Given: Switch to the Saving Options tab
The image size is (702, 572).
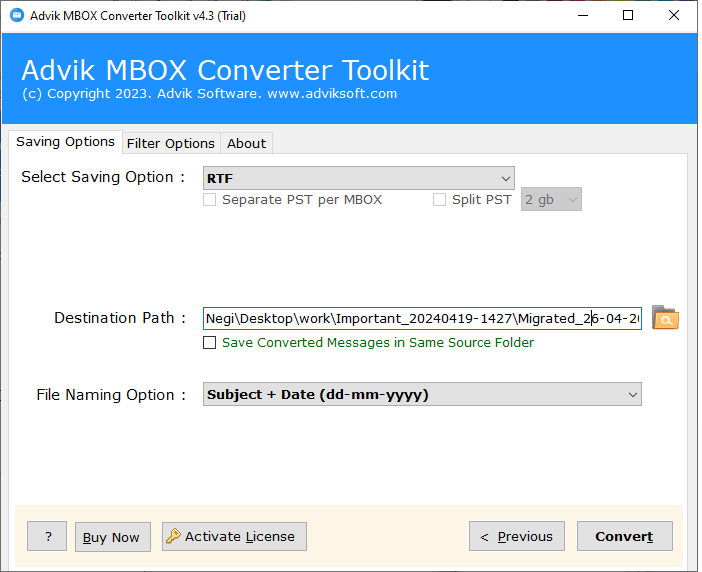Looking at the screenshot, I should click(x=65, y=142).
